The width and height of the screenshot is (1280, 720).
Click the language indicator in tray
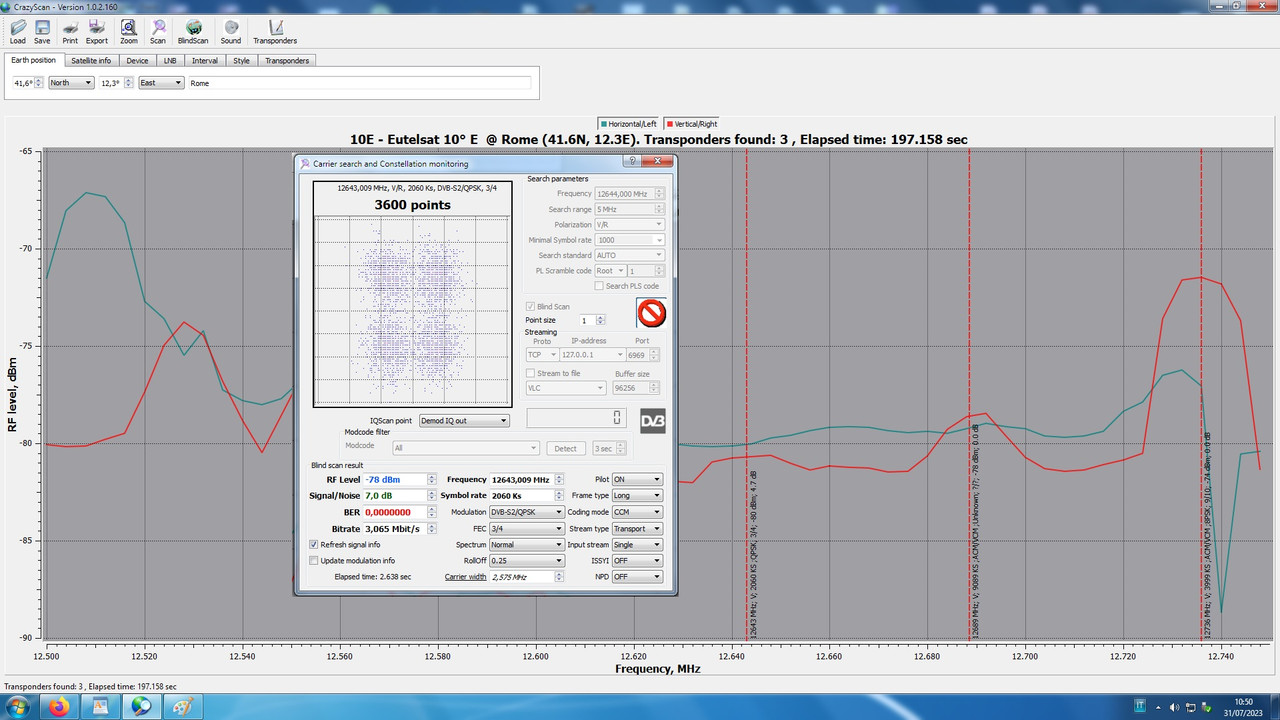click(1140, 706)
